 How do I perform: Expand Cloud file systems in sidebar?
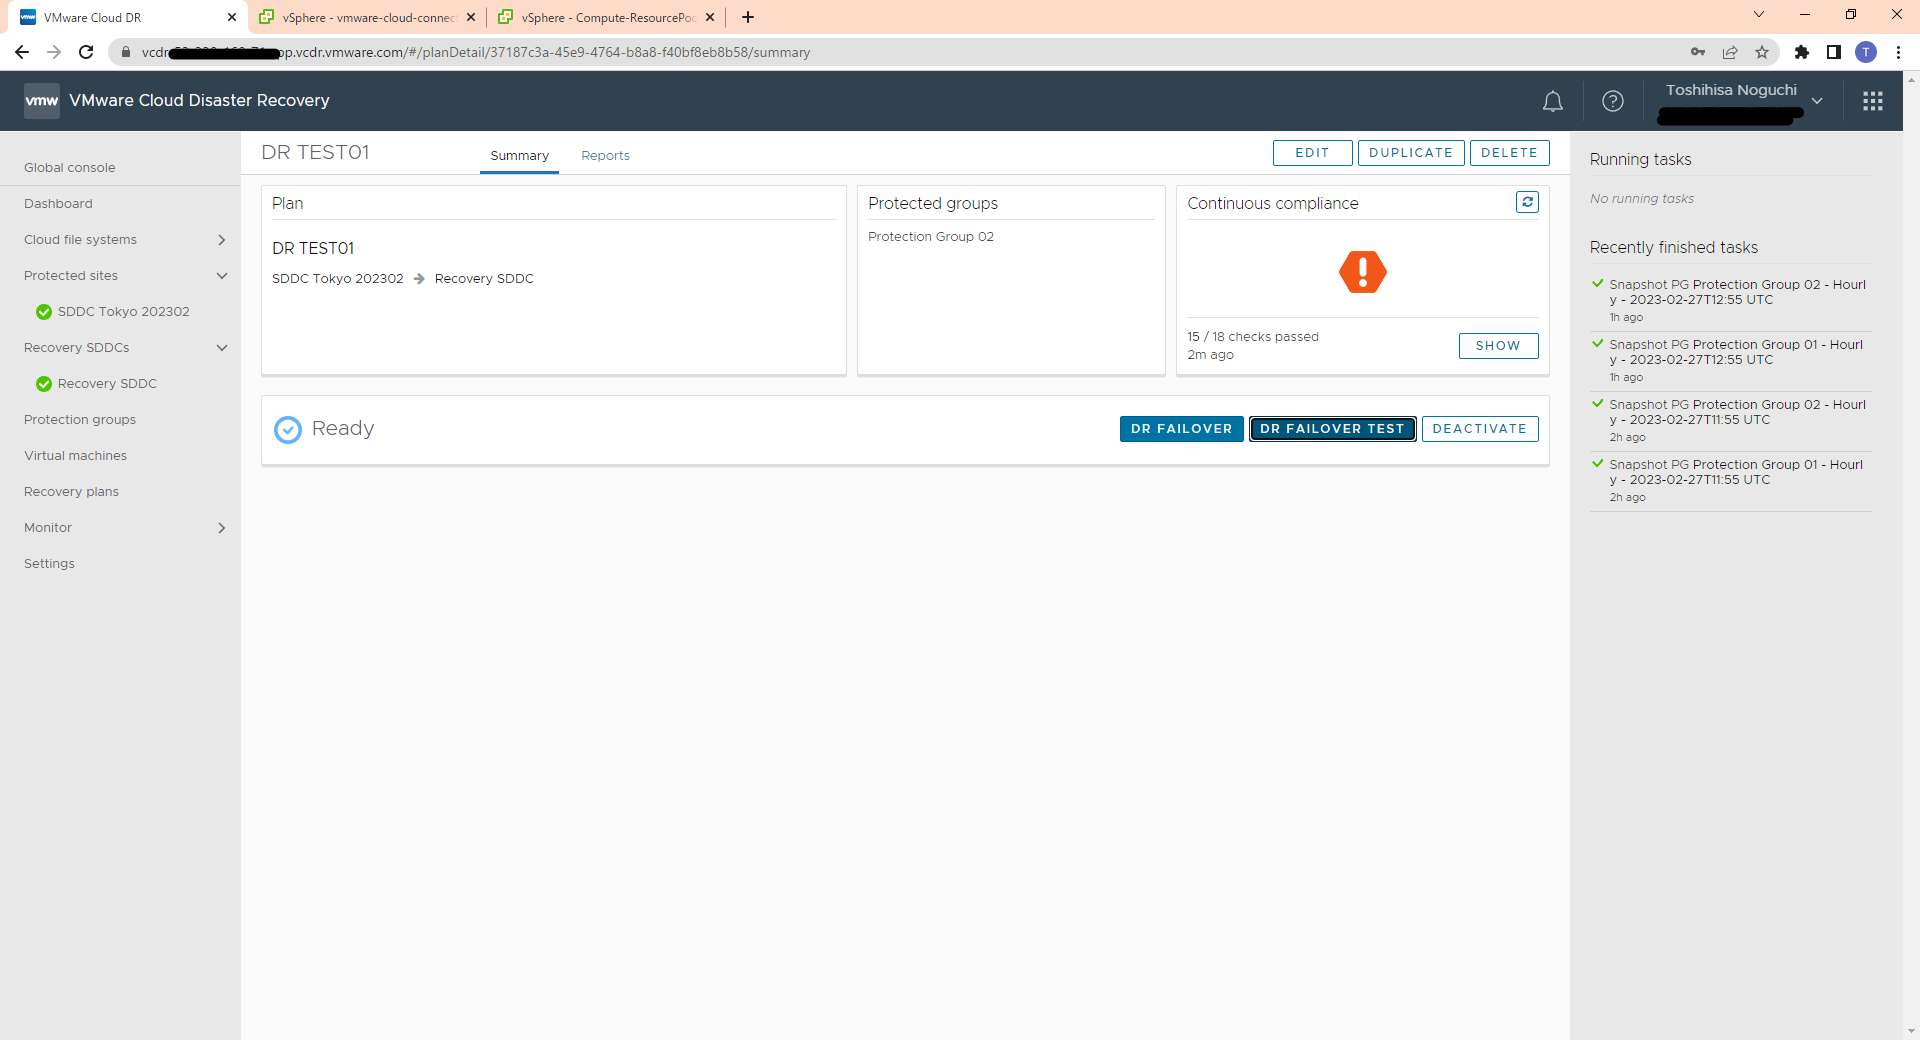[x=222, y=240]
